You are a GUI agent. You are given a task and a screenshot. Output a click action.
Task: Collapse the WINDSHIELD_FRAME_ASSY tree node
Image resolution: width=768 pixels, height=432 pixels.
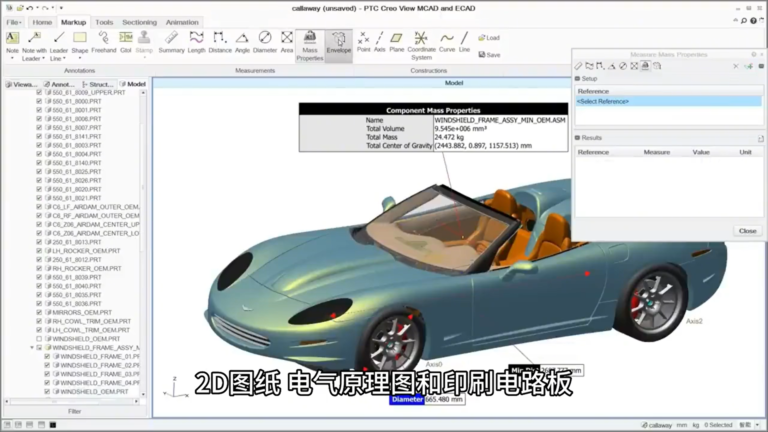(32, 348)
